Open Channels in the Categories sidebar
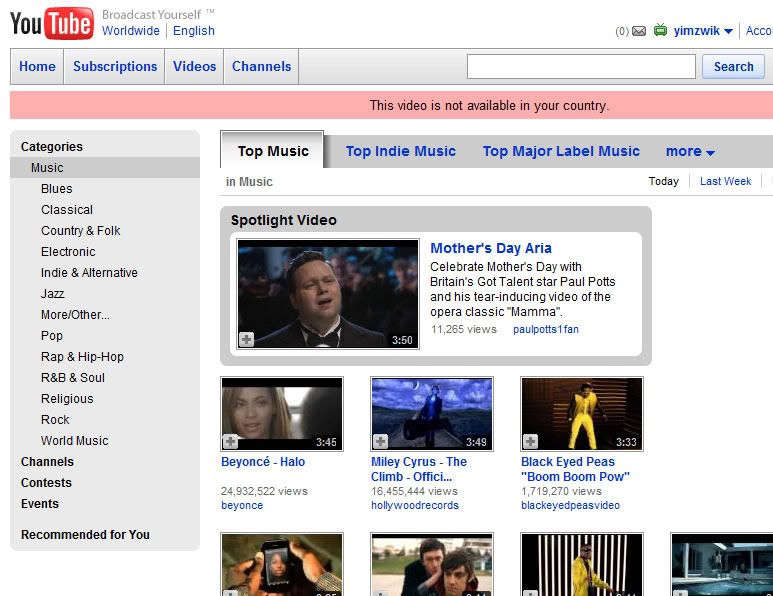The image size is (773, 596). (x=47, y=462)
